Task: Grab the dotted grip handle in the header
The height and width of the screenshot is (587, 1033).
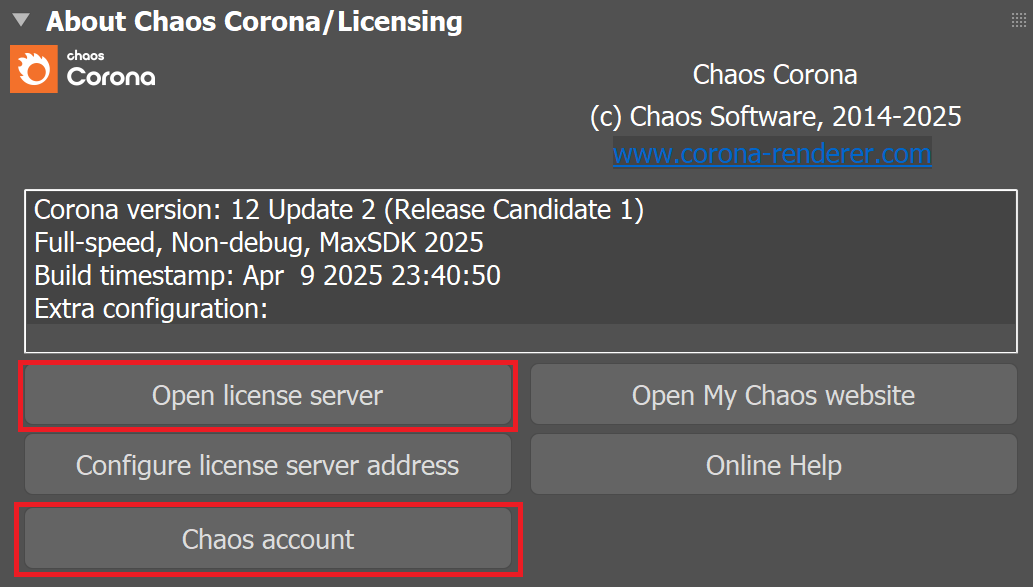Action: [x=1019, y=20]
